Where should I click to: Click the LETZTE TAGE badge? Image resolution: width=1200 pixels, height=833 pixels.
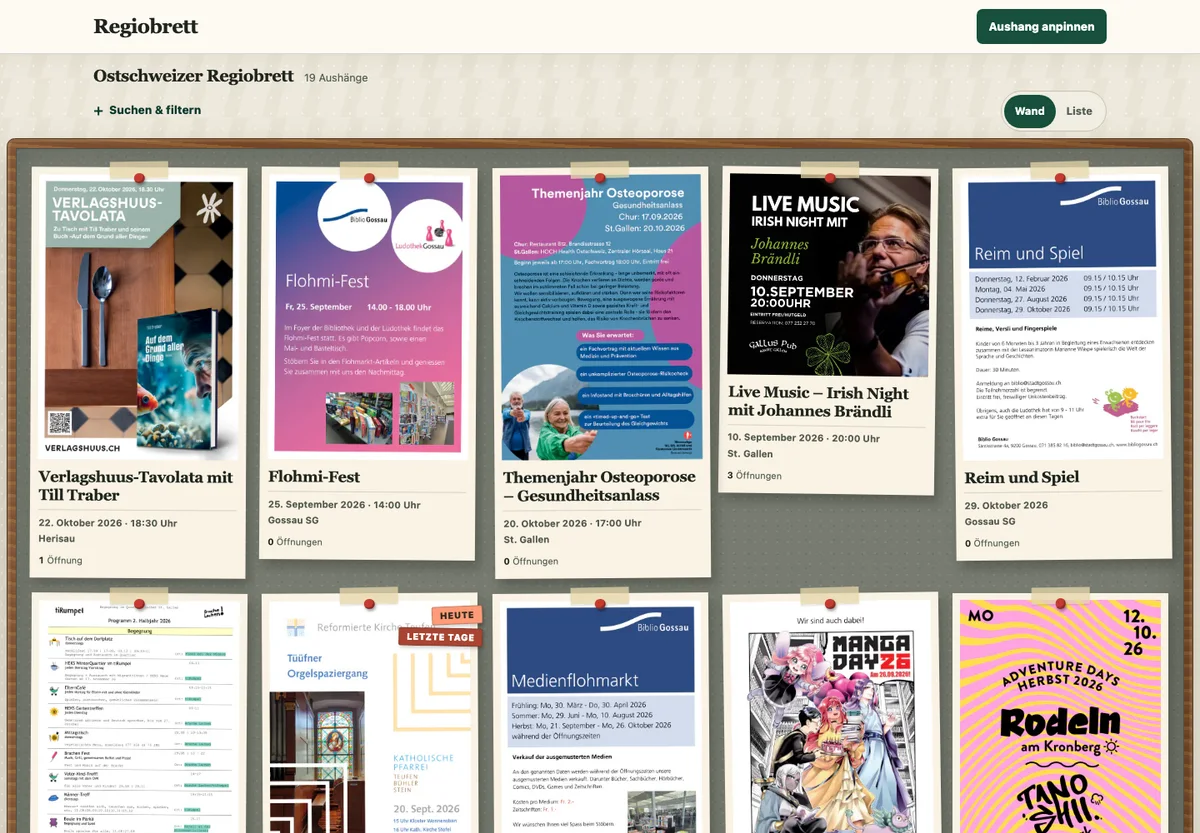coord(440,637)
